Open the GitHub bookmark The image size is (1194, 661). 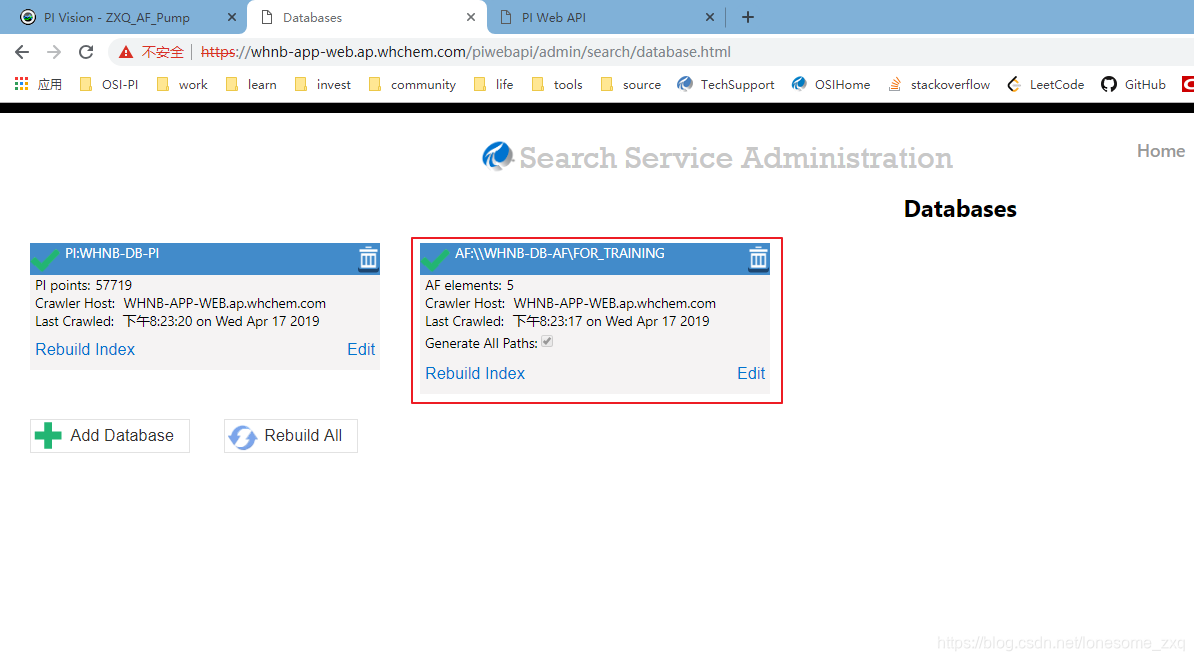(x=1133, y=85)
